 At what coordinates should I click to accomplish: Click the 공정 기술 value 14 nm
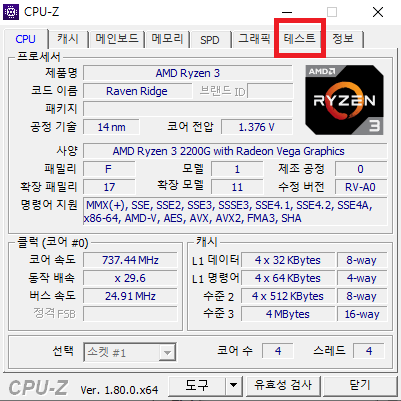coord(111,127)
